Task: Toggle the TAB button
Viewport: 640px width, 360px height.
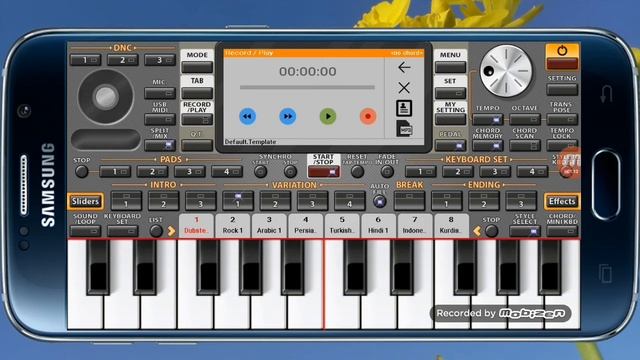Action: [x=197, y=93]
